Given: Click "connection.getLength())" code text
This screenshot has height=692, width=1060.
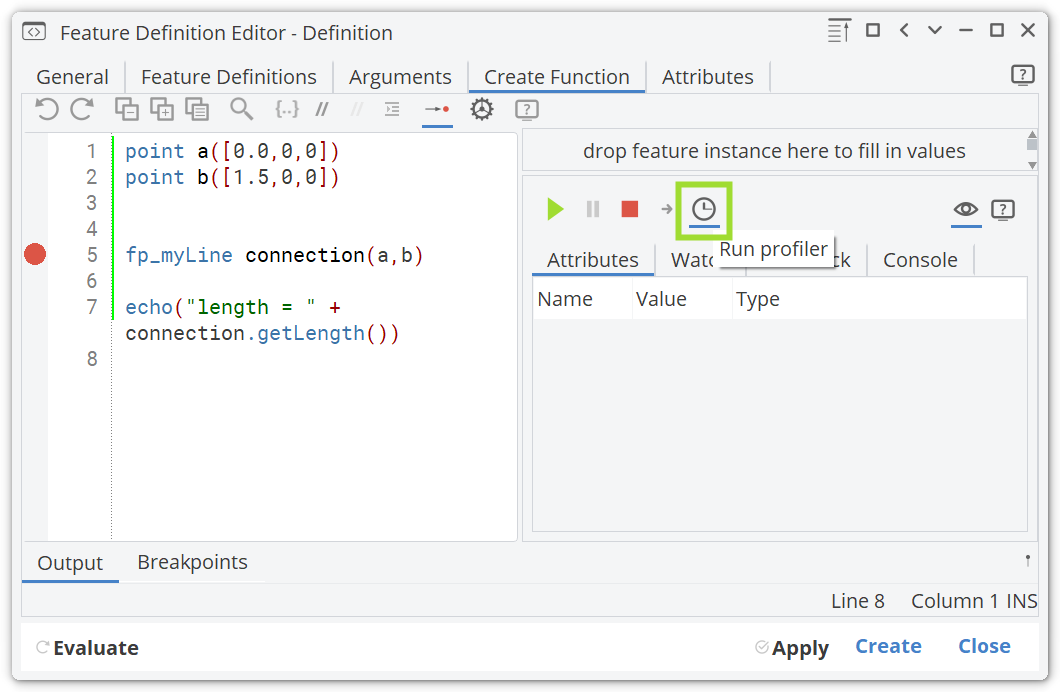Looking at the screenshot, I should pos(262,333).
